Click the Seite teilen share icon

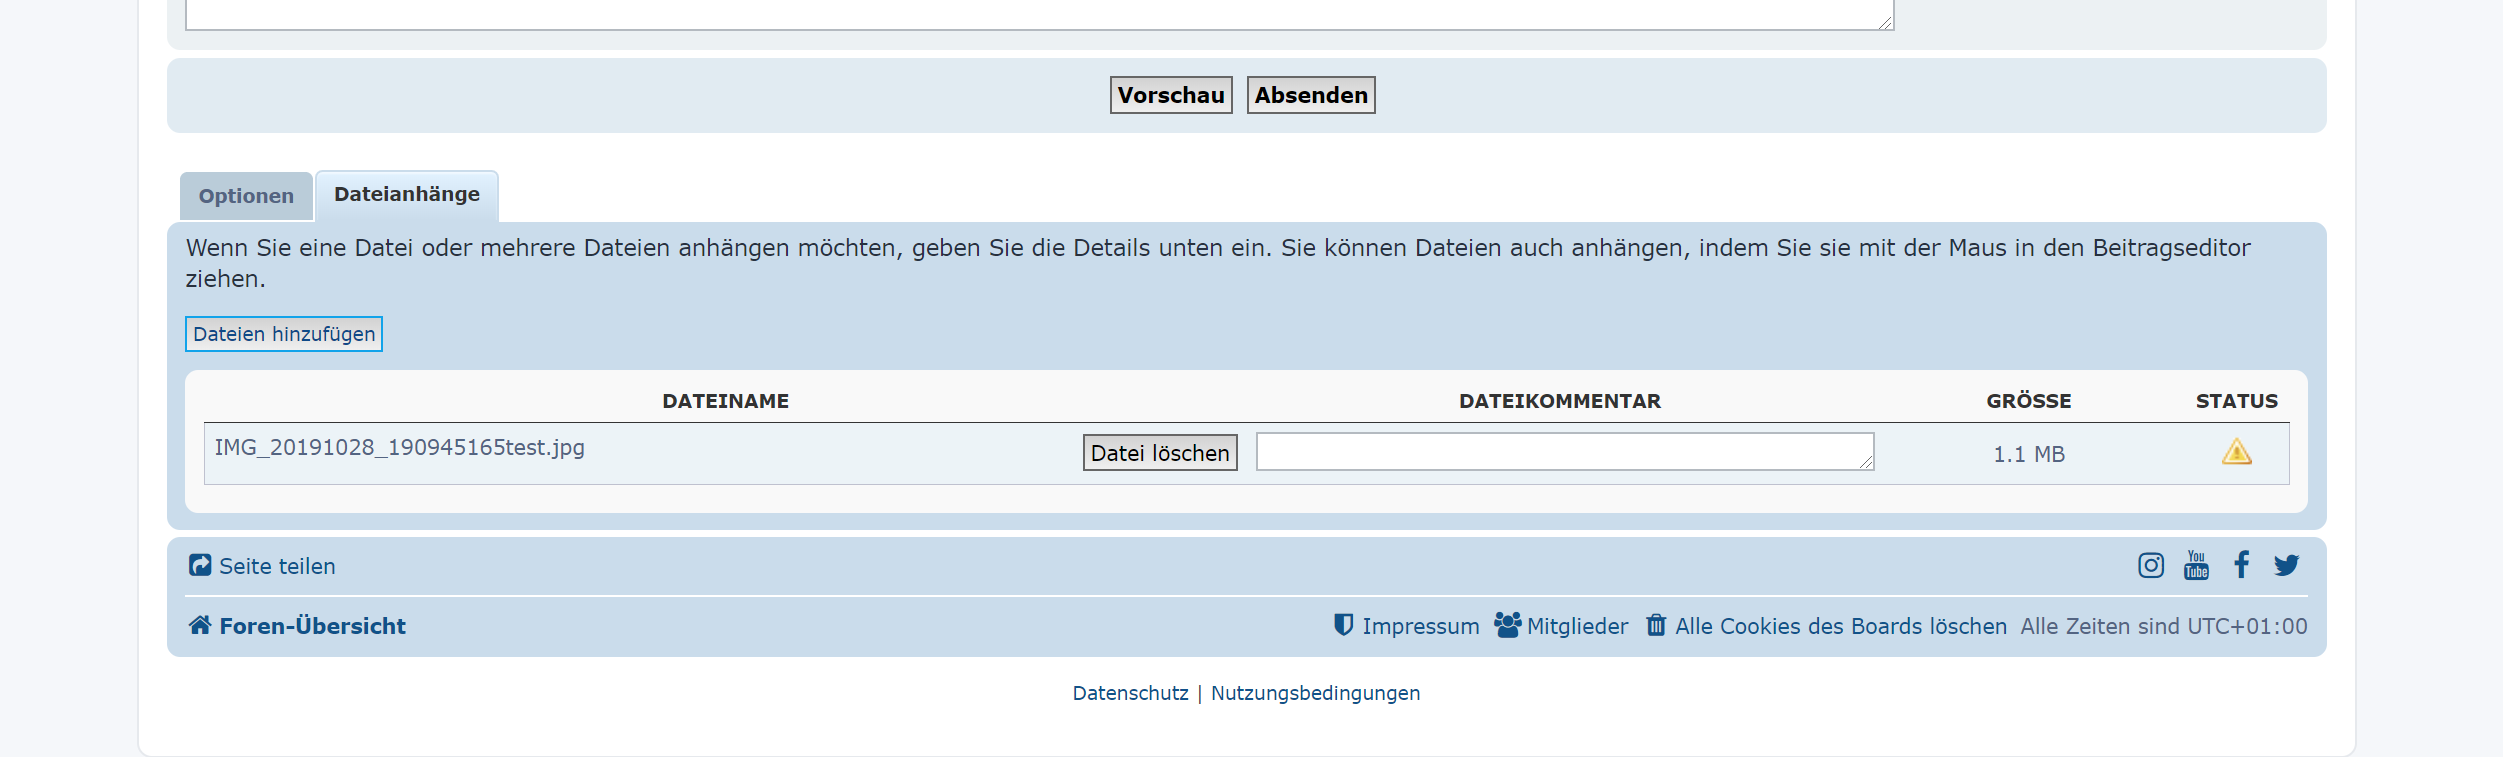200,566
